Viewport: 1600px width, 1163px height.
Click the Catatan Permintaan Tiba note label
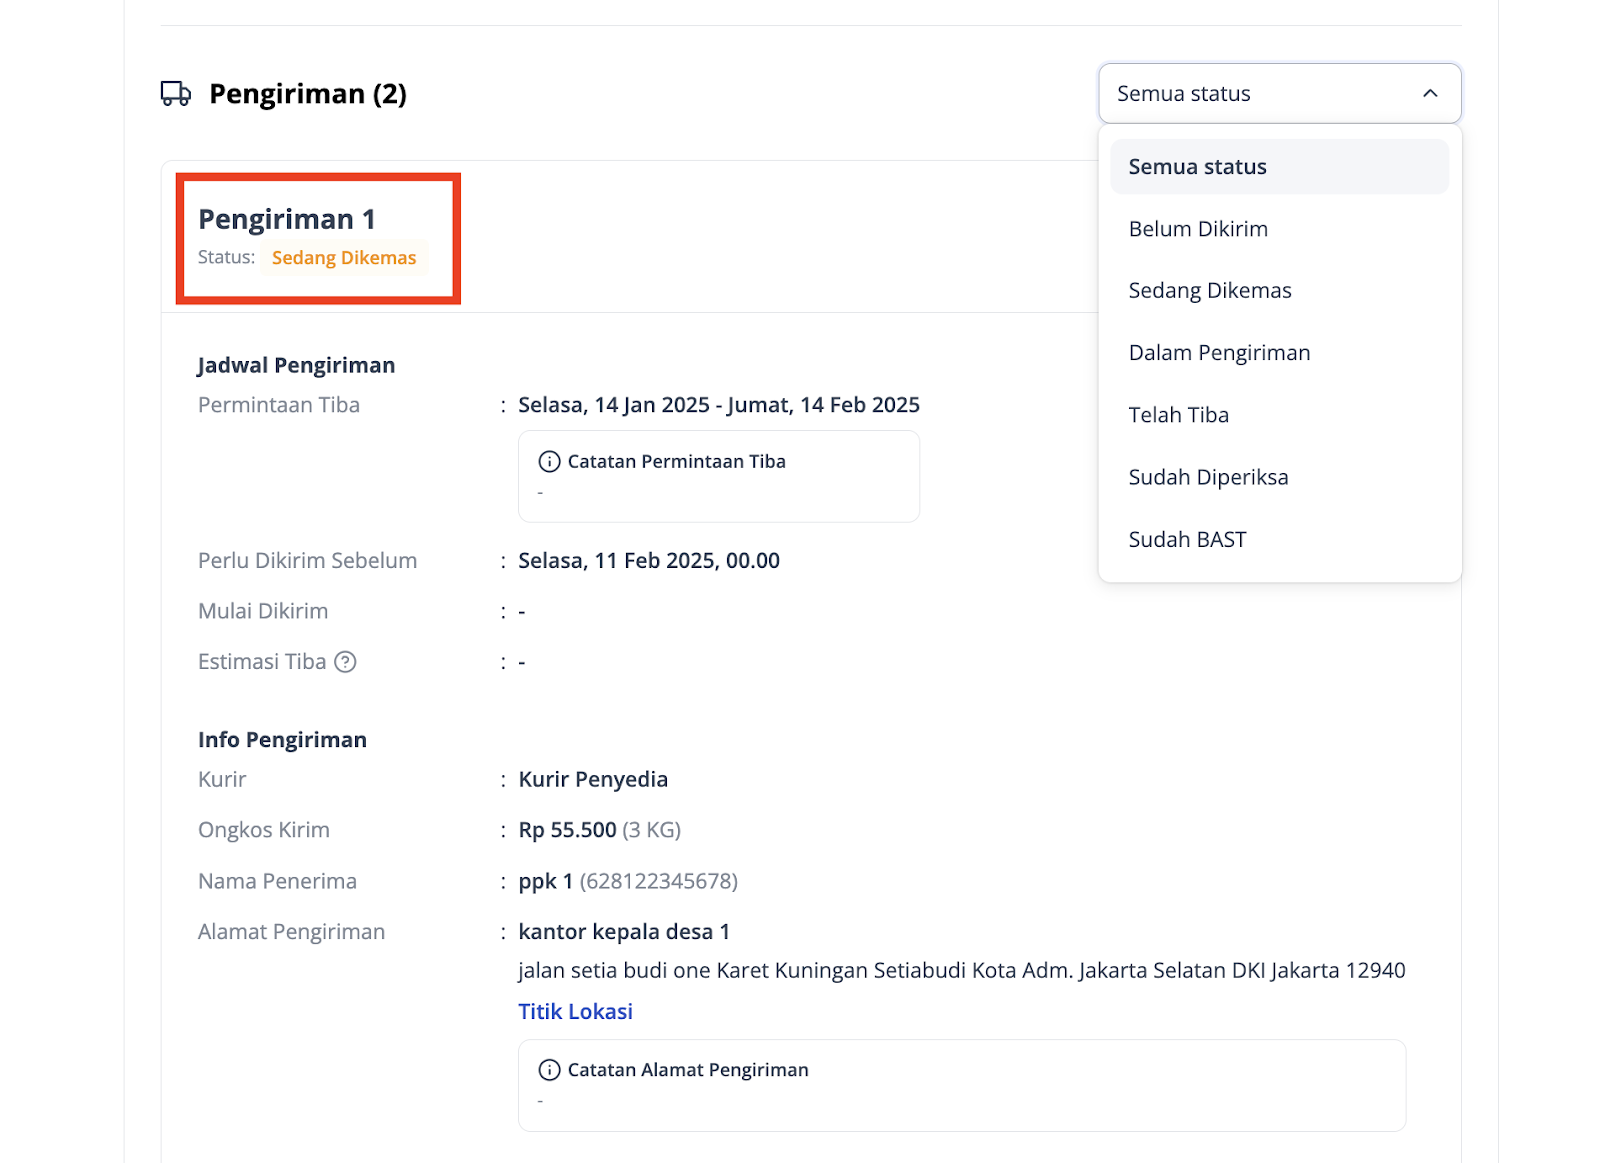[x=677, y=462]
